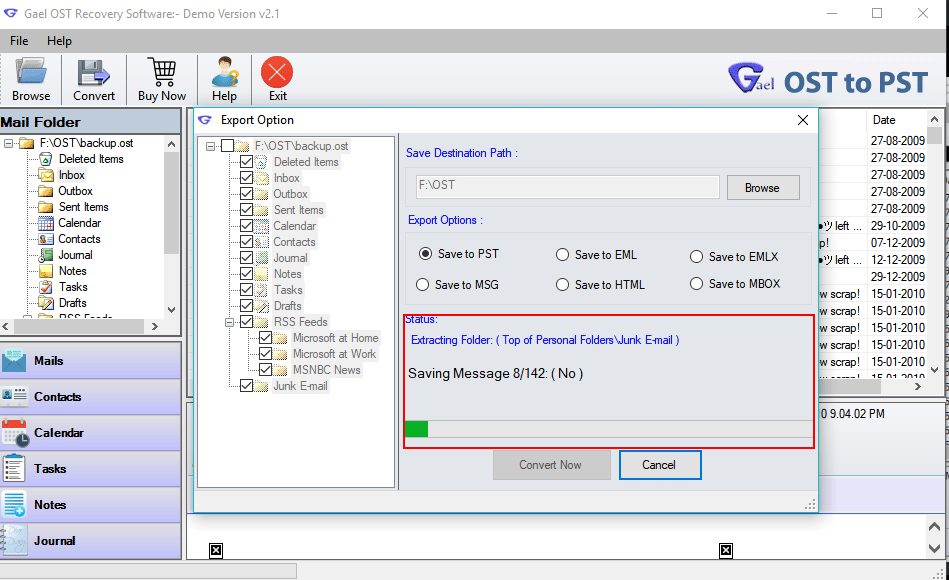Viewport: 949px width, 580px height.
Task: Open the Contacts card icon in sidebar
Action: point(14,397)
